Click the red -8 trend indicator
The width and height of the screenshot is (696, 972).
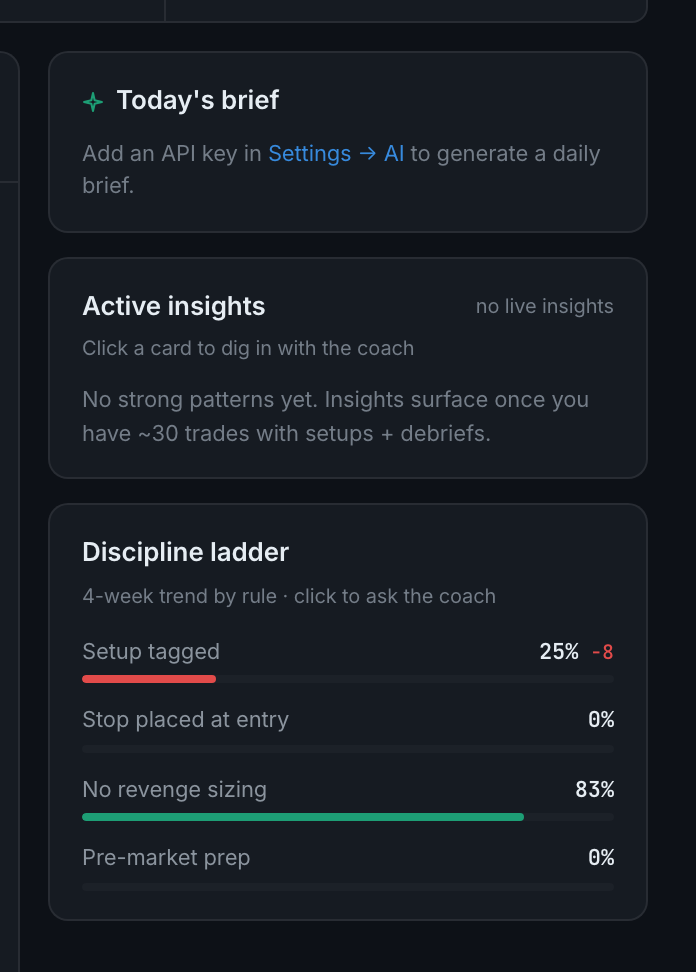coord(602,652)
